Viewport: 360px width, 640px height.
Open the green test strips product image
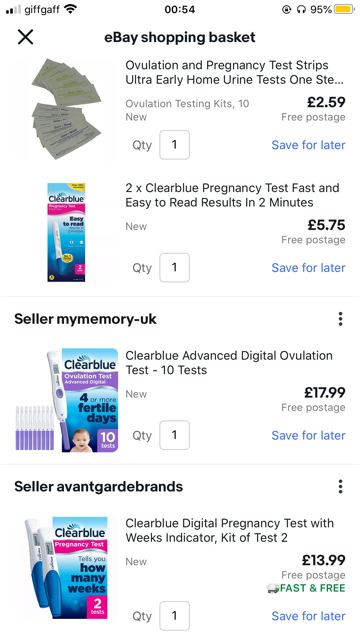pos(65,109)
